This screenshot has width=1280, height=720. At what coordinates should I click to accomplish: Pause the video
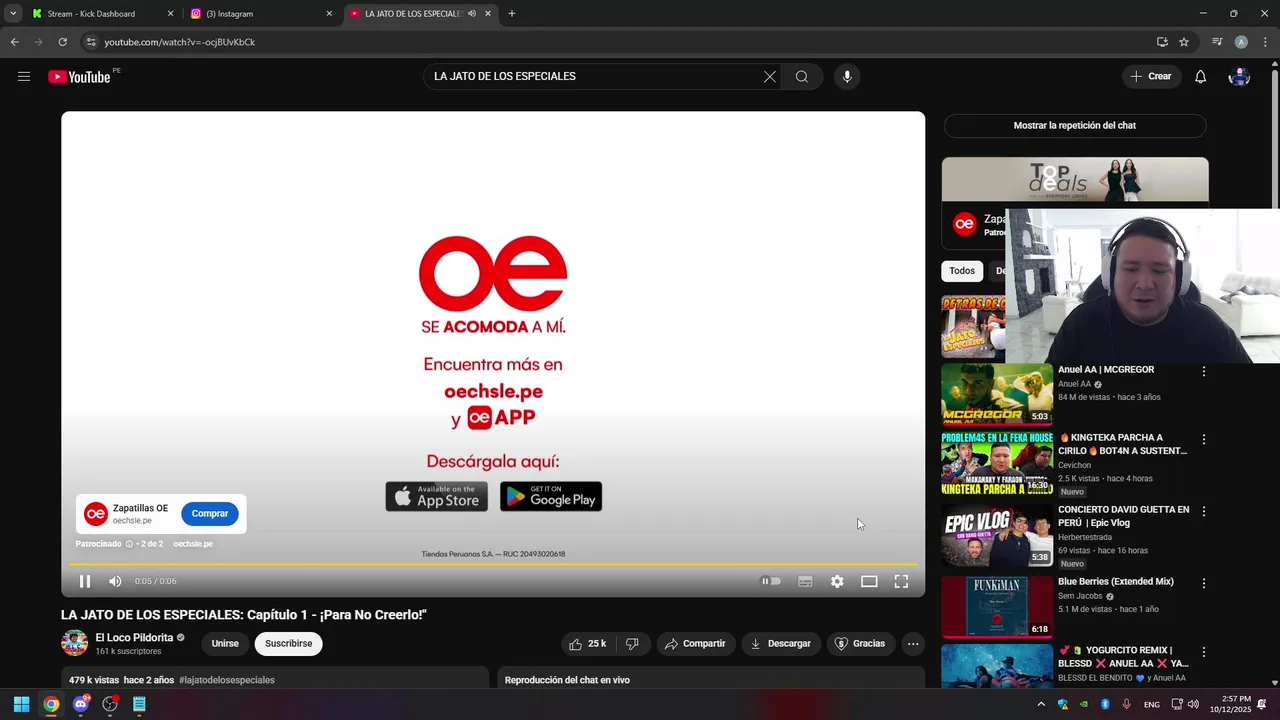pyautogui.click(x=85, y=581)
